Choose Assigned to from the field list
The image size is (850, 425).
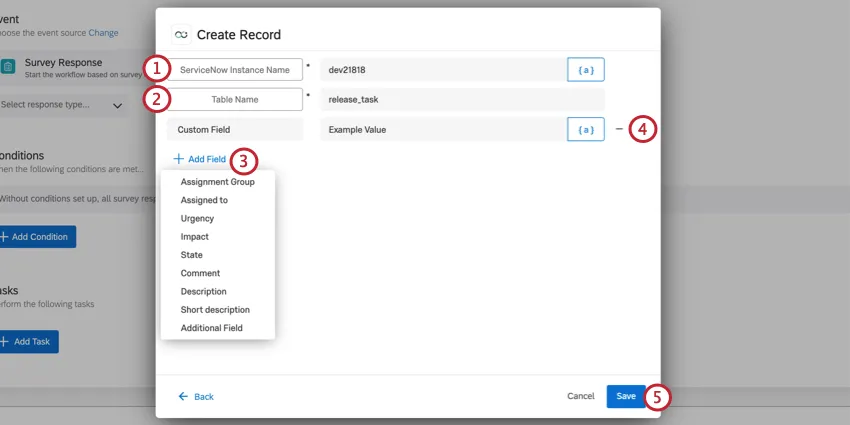204,200
